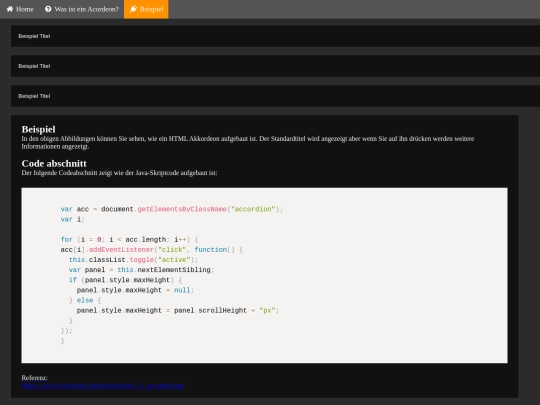Image resolution: width=540 pixels, height=405 pixels.
Task: Click the 'Code abschnitt' heading
Action: tap(54, 164)
